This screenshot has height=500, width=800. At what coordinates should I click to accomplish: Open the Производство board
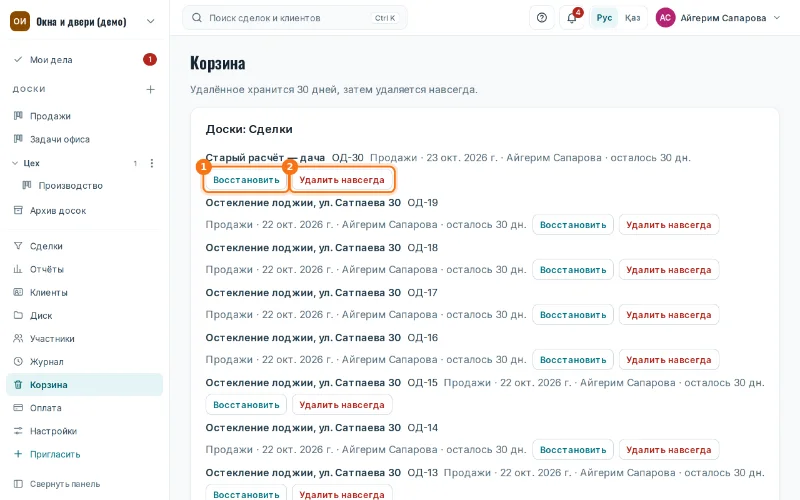click(85, 186)
